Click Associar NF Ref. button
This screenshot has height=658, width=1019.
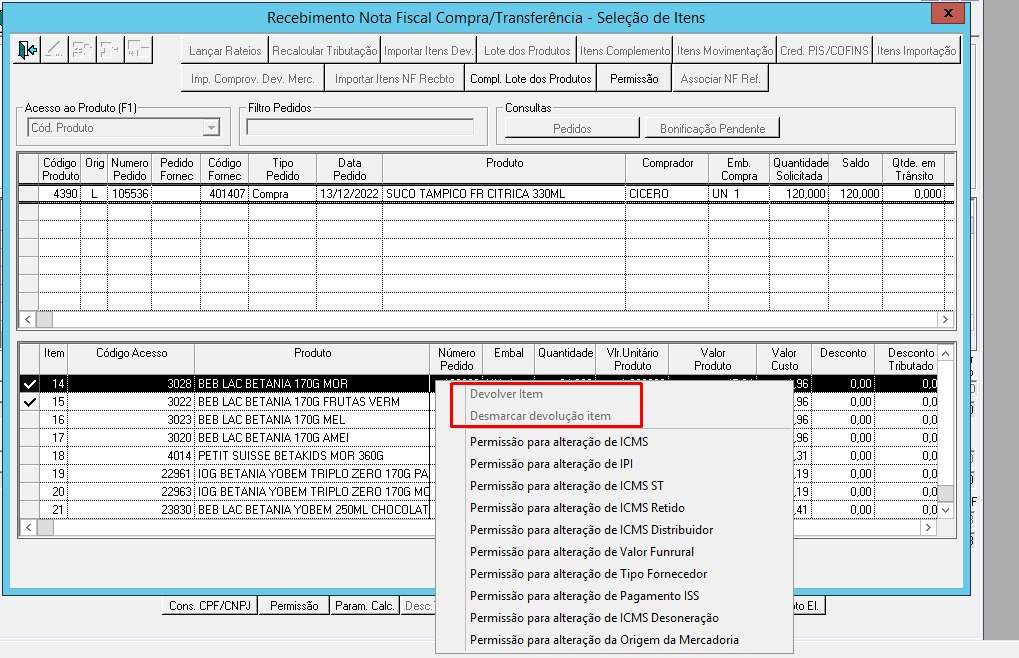(x=720, y=79)
